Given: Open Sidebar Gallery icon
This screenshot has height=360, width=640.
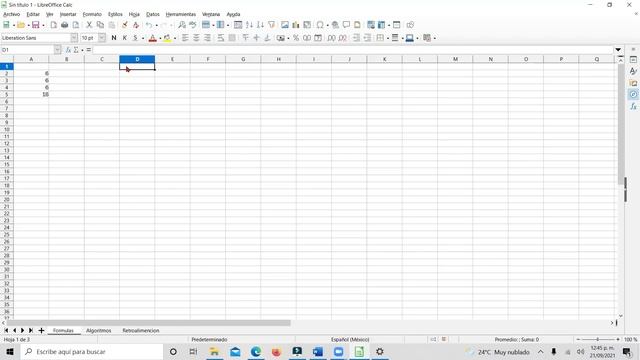Looking at the screenshot, I should [633, 83].
